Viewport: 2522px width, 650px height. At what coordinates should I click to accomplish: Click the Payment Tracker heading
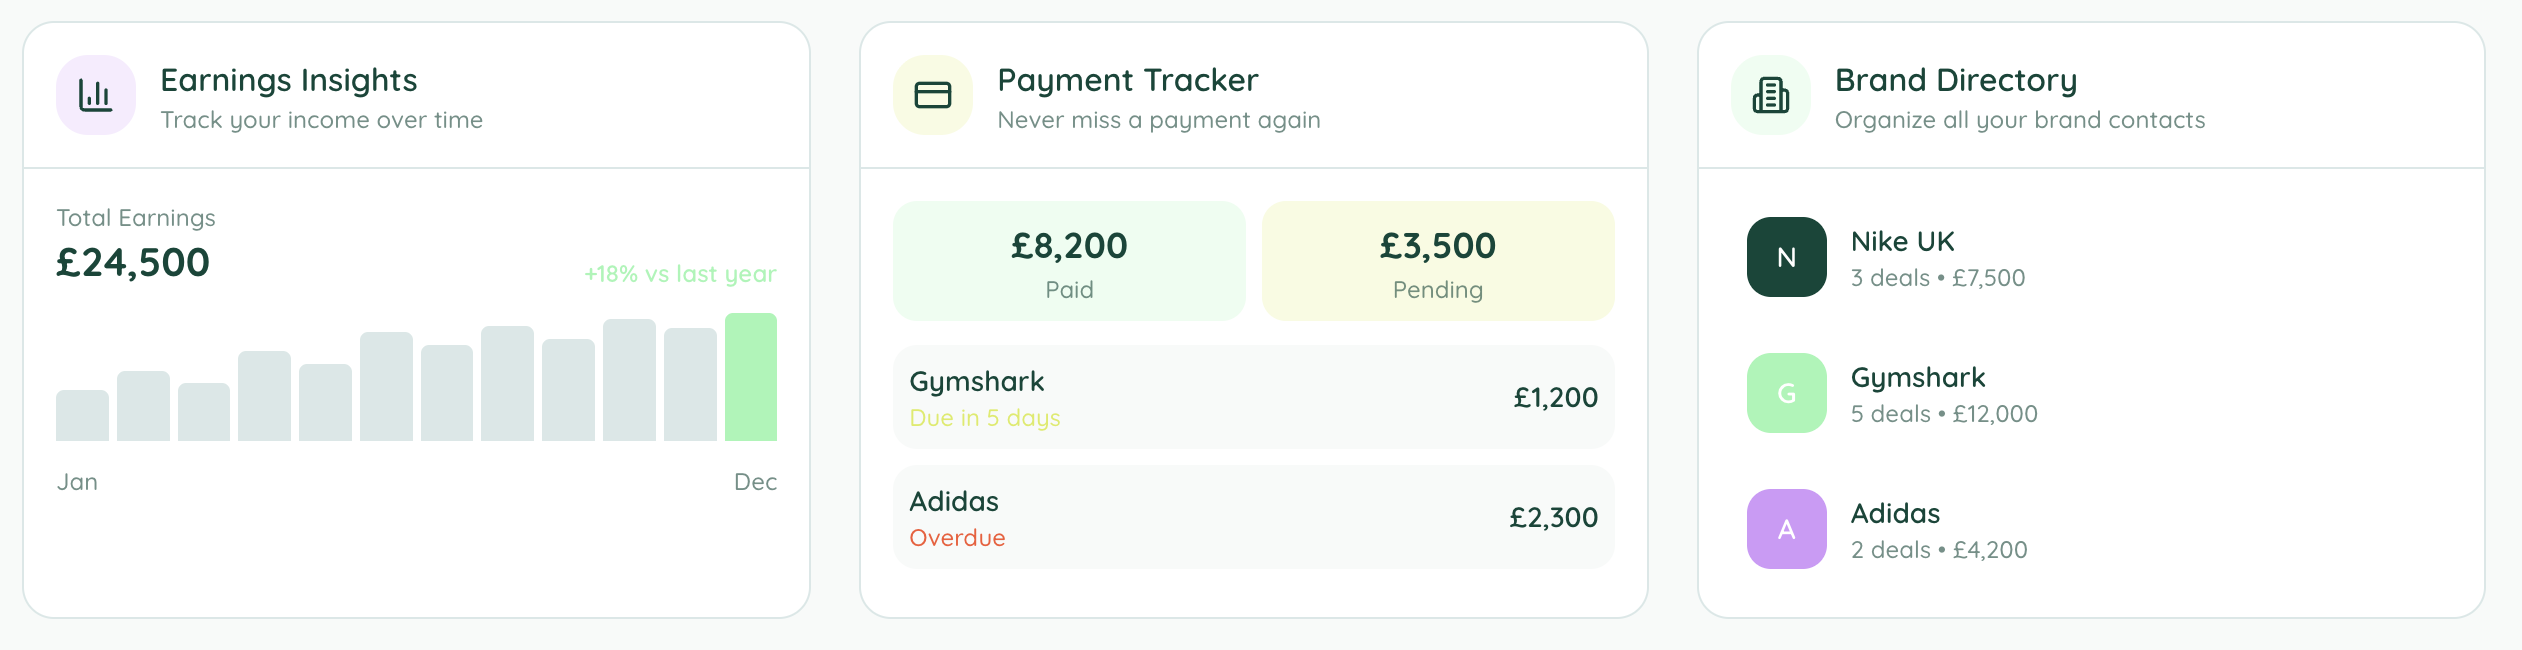[x=1128, y=80]
